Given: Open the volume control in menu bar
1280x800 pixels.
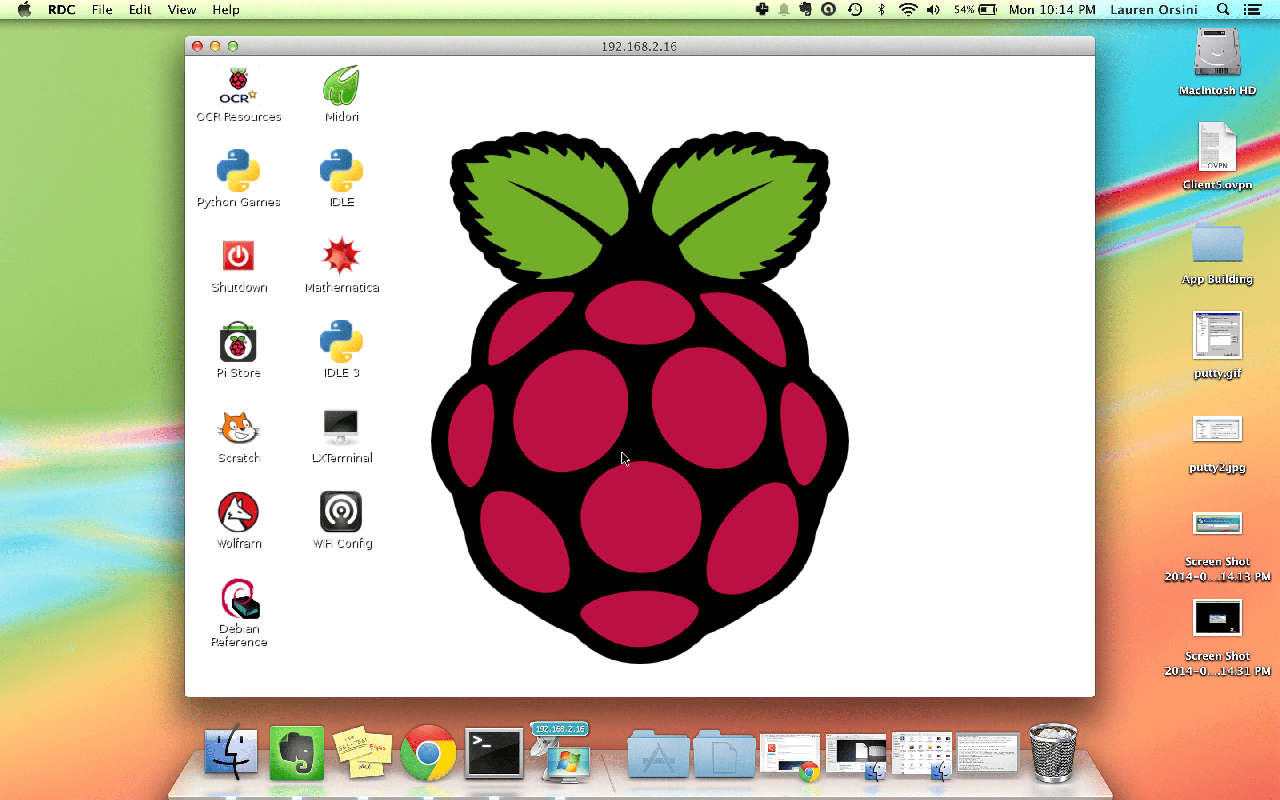Looking at the screenshot, I should pyautogui.click(x=933, y=9).
